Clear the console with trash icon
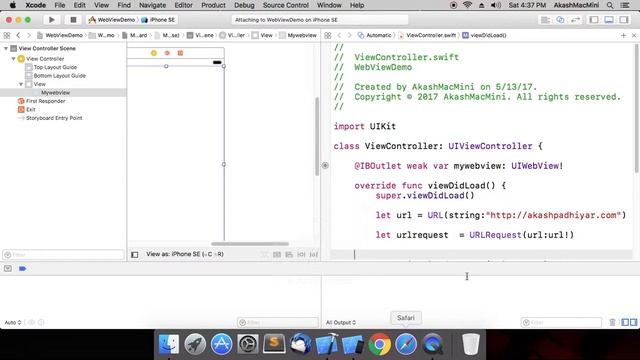Viewport: 640px width, 360px height. tap(612, 322)
